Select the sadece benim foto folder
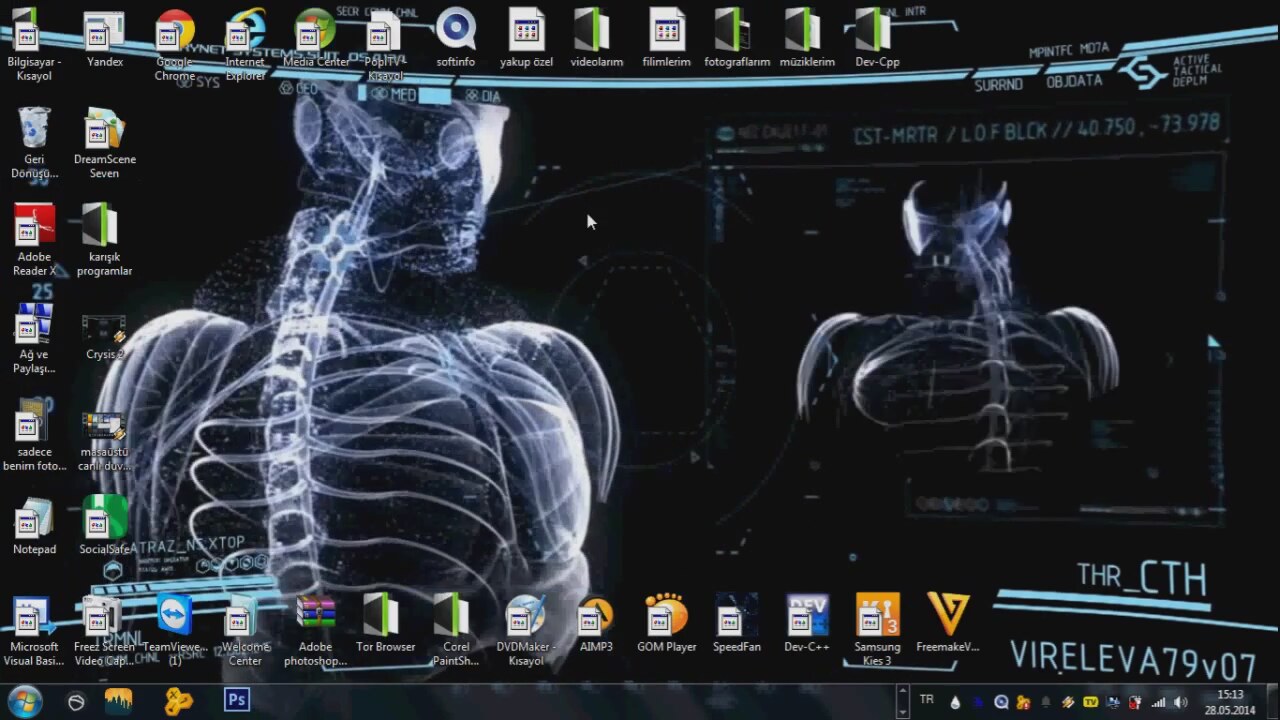 pyautogui.click(x=34, y=436)
